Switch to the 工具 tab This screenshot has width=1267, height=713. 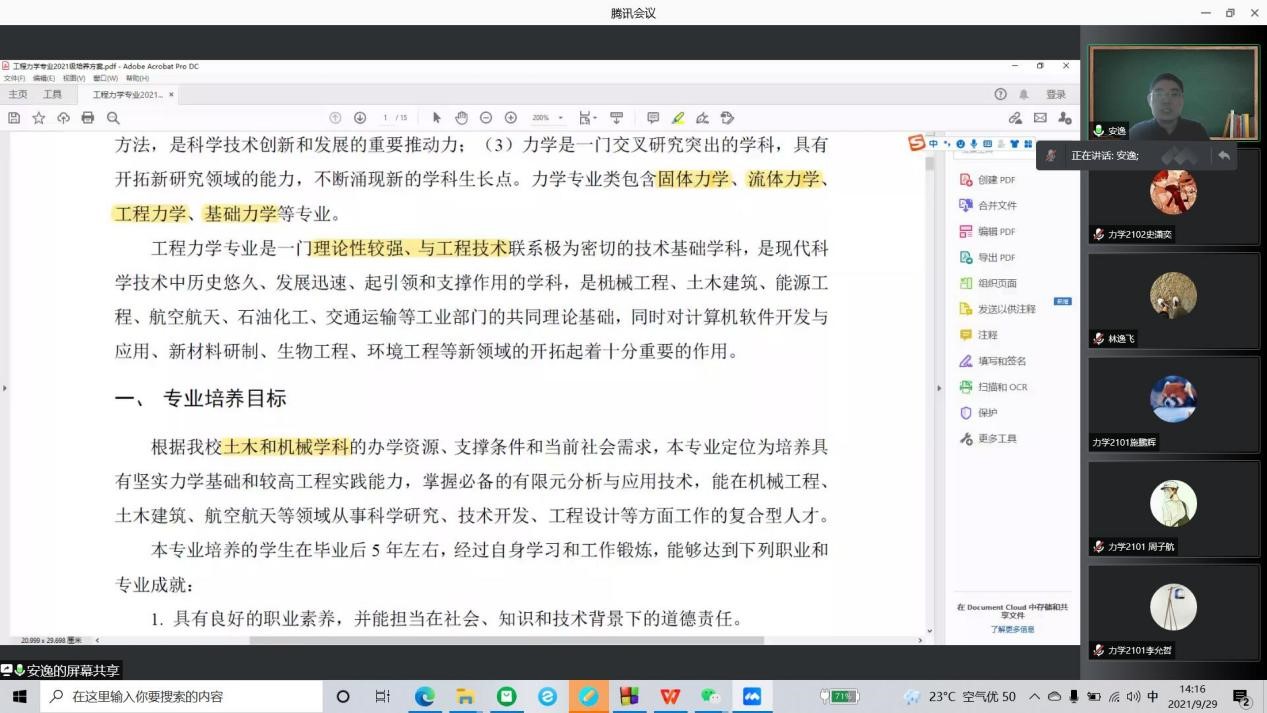click(52, 95)
